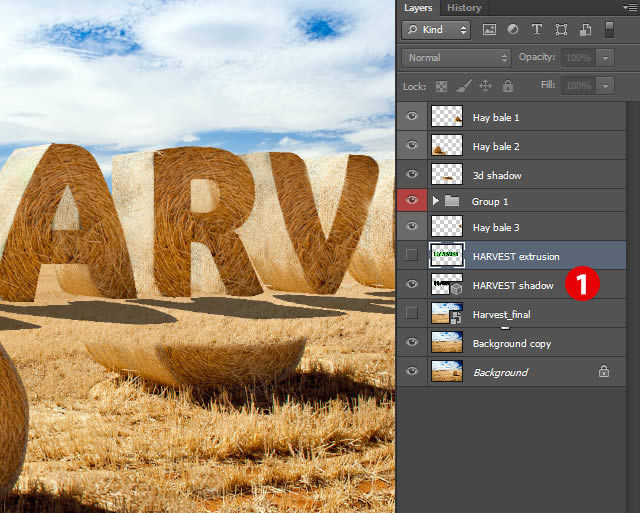This screenshot has height=513, width=640.
Task: Open the Layers panel flyout menu
Action: click(630, 7)
